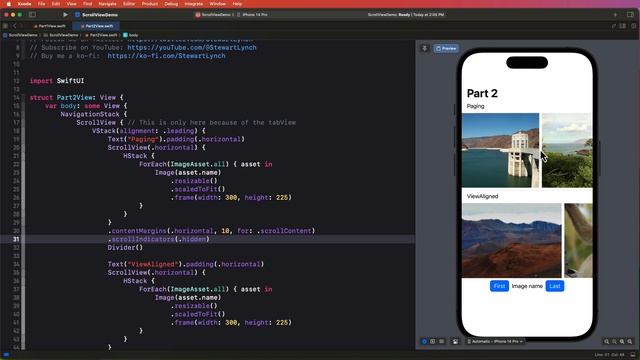Screen dimensions: 640x360
Task: Open the Window menu
Action: pyautogui.click(x=218, y=4)
